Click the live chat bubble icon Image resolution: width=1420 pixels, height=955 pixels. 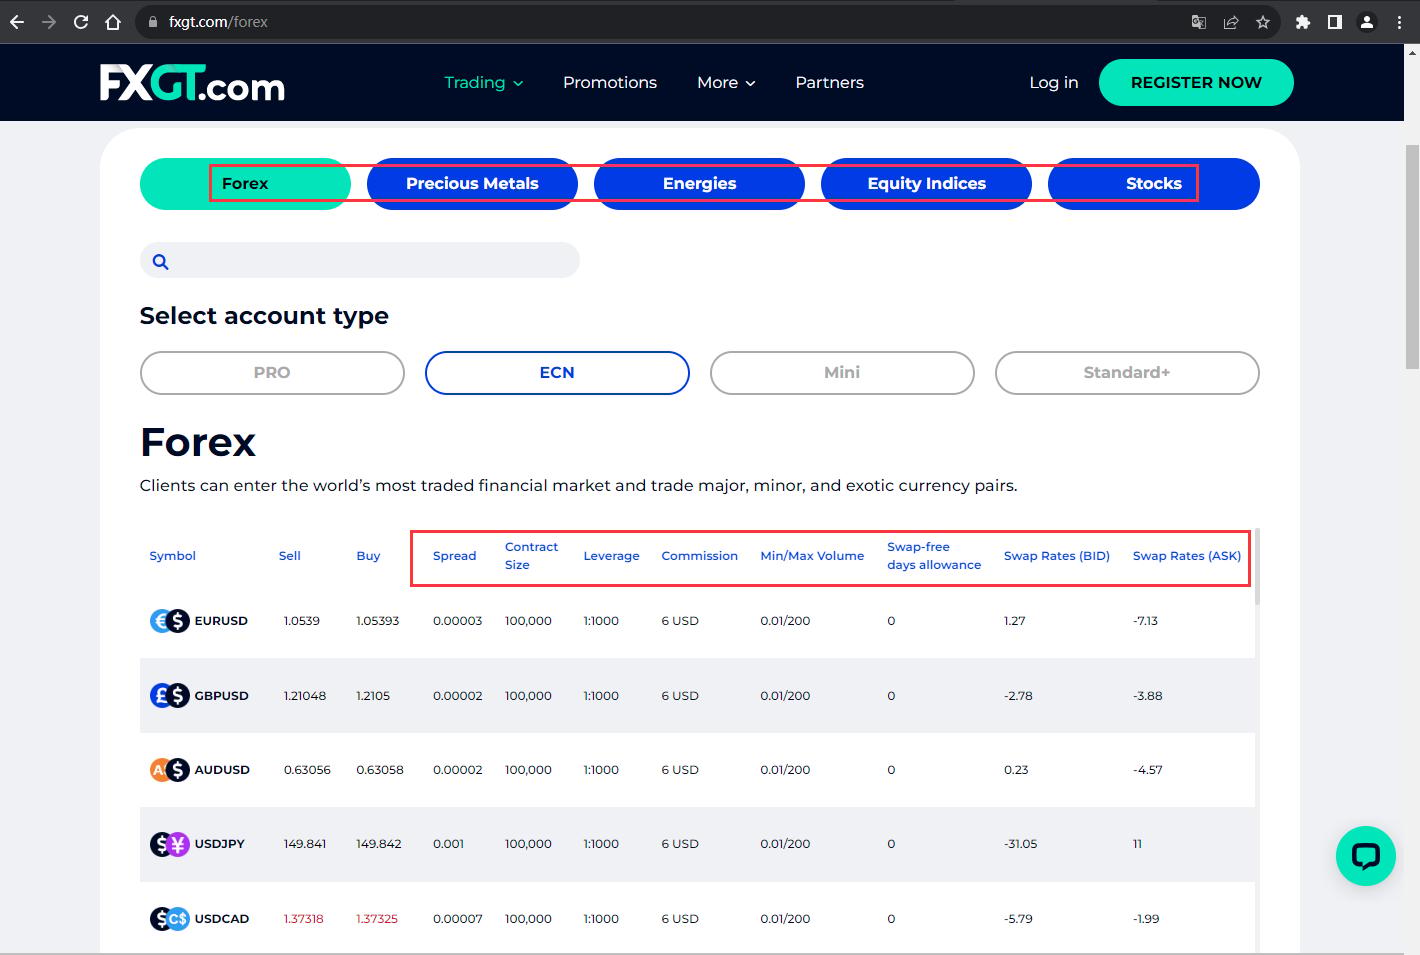click(1365, 856)
